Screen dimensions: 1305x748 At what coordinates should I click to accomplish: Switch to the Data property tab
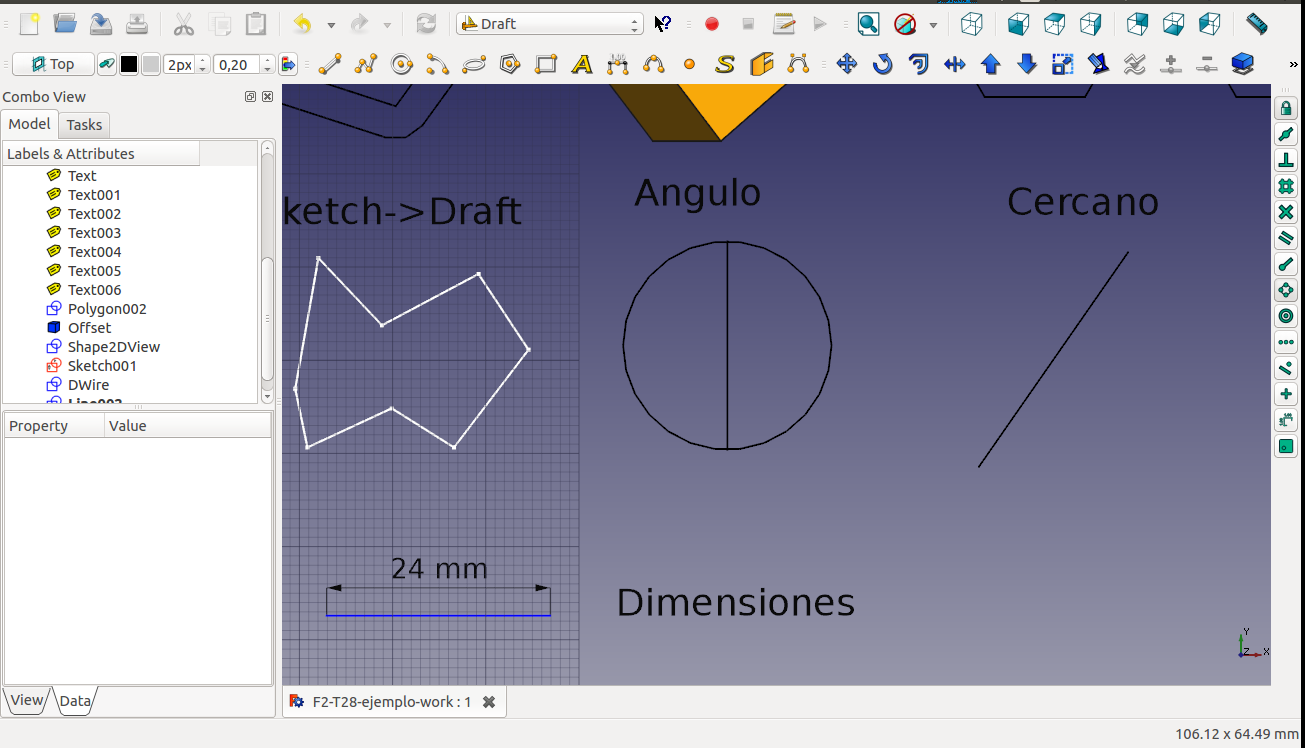[x=75, y=701]
